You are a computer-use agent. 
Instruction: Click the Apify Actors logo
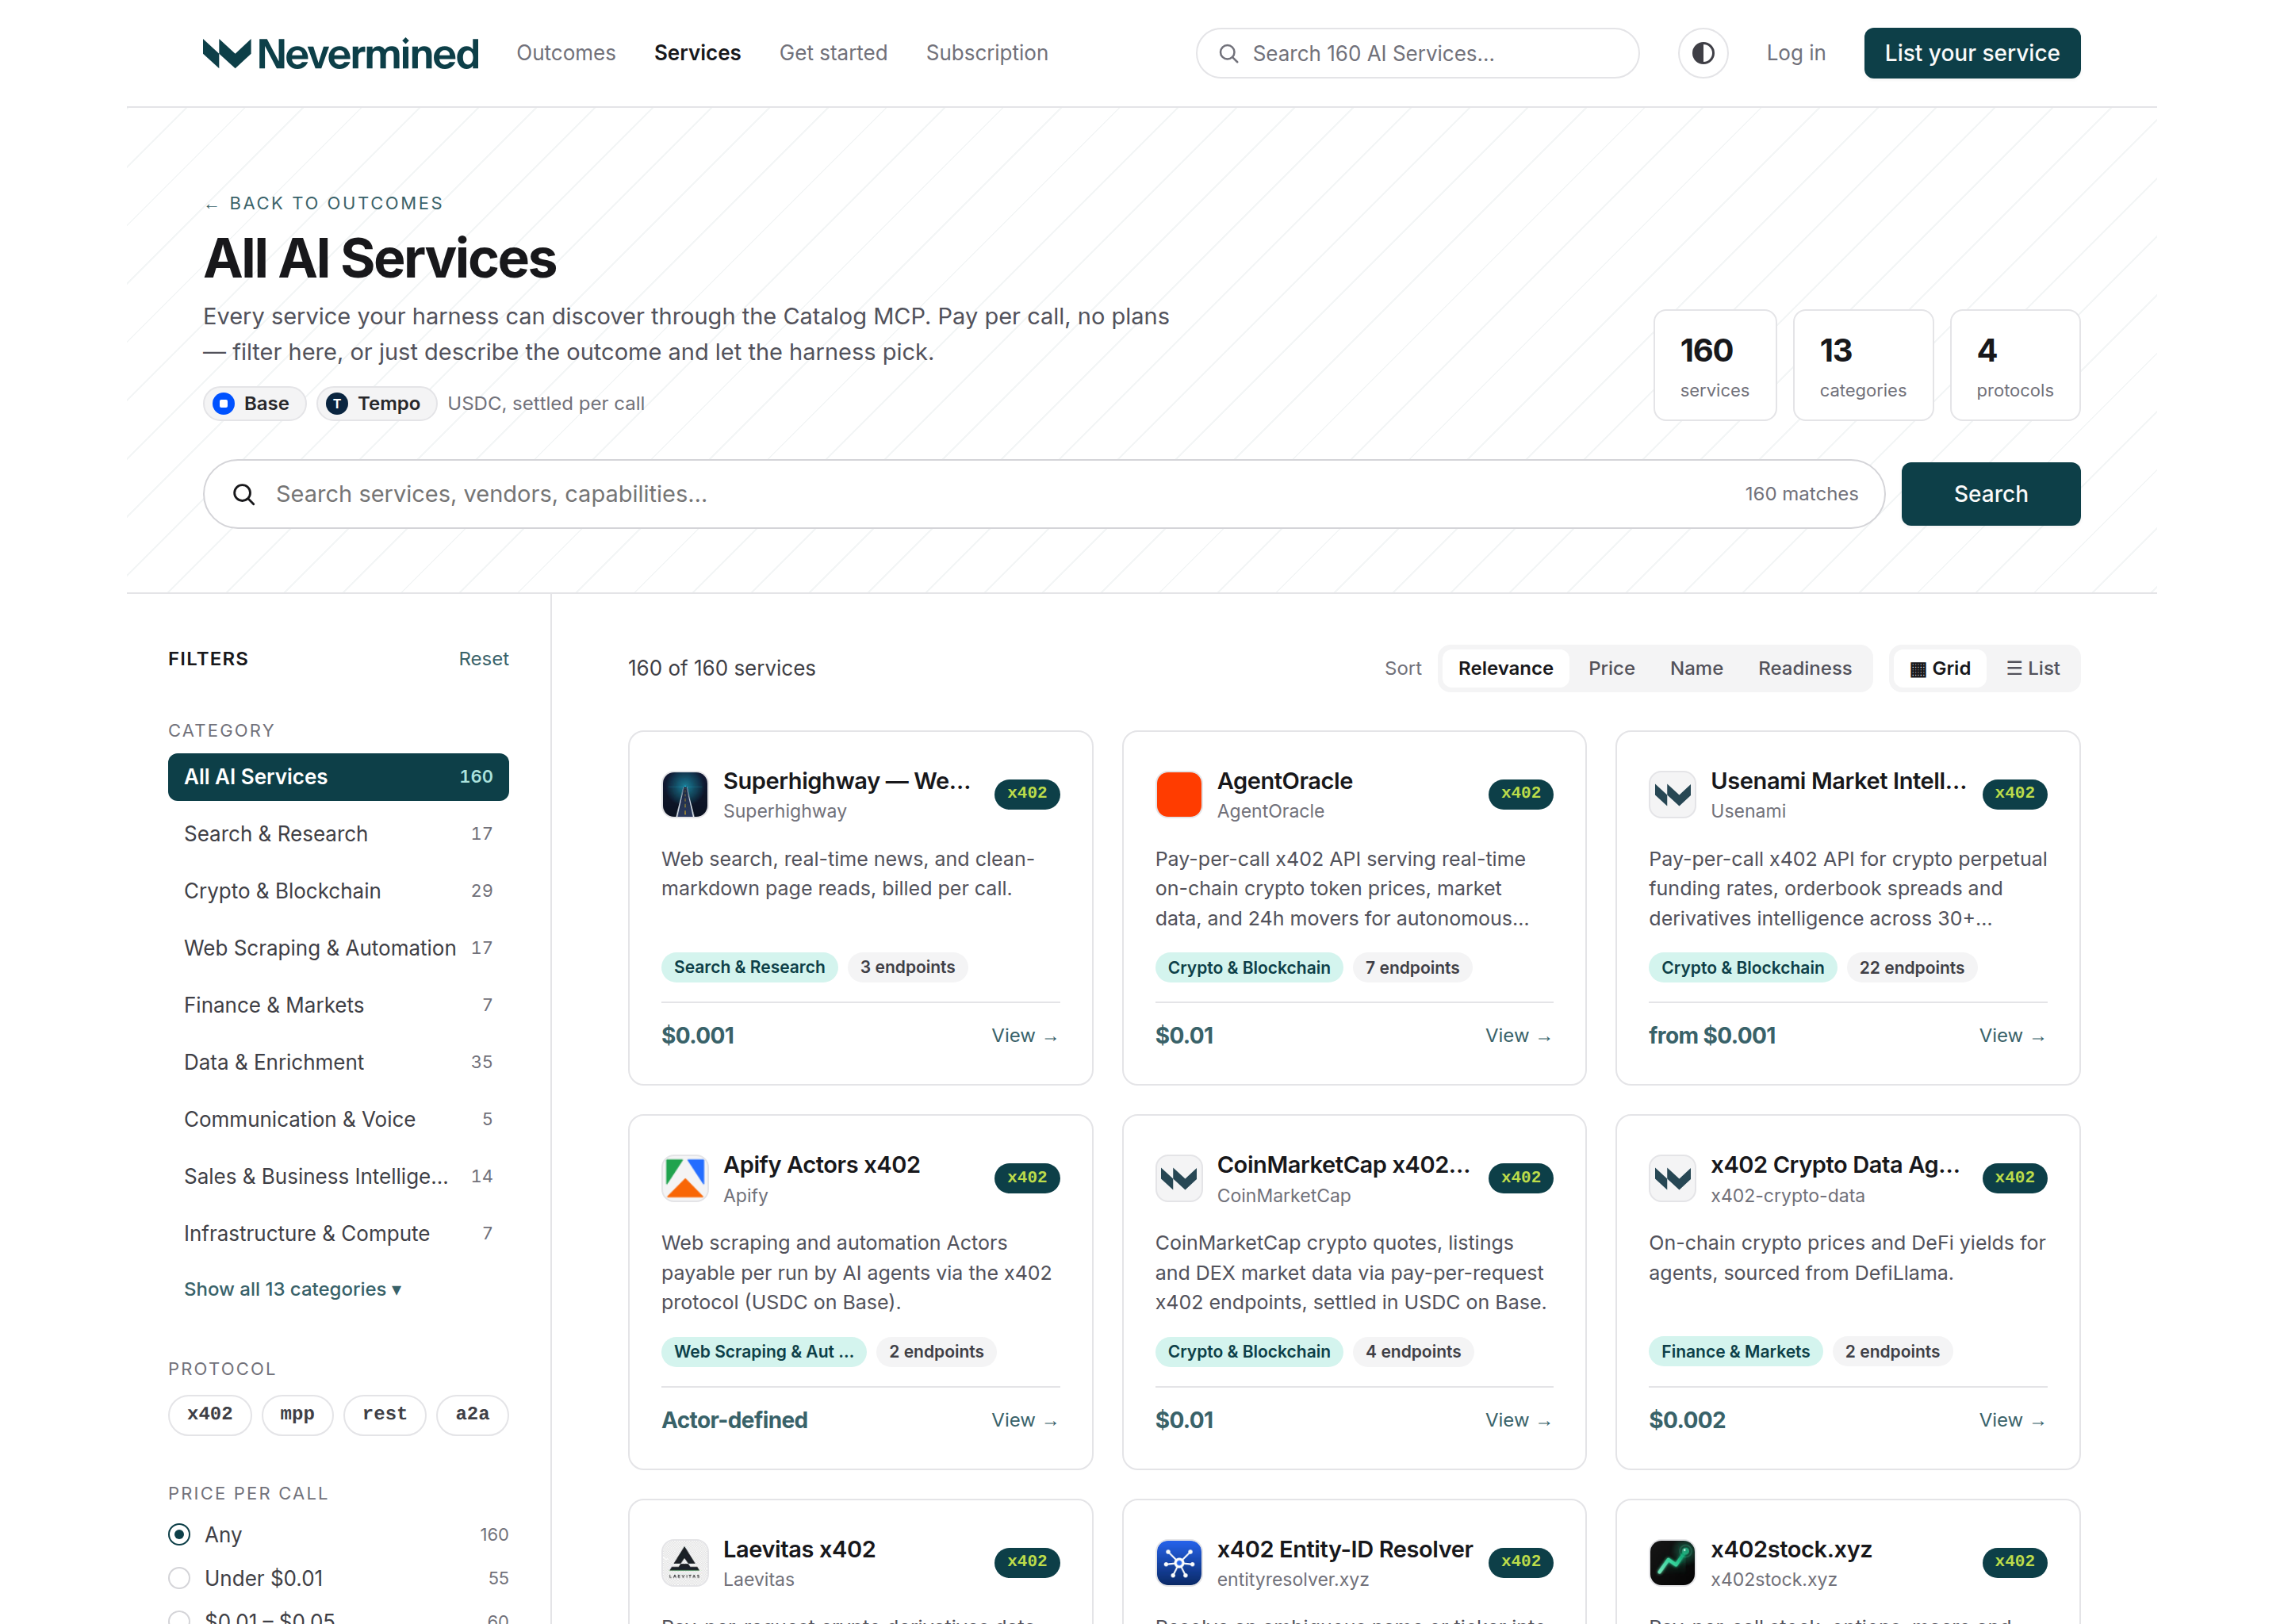pyautogui.click(x=685, y=1178)
